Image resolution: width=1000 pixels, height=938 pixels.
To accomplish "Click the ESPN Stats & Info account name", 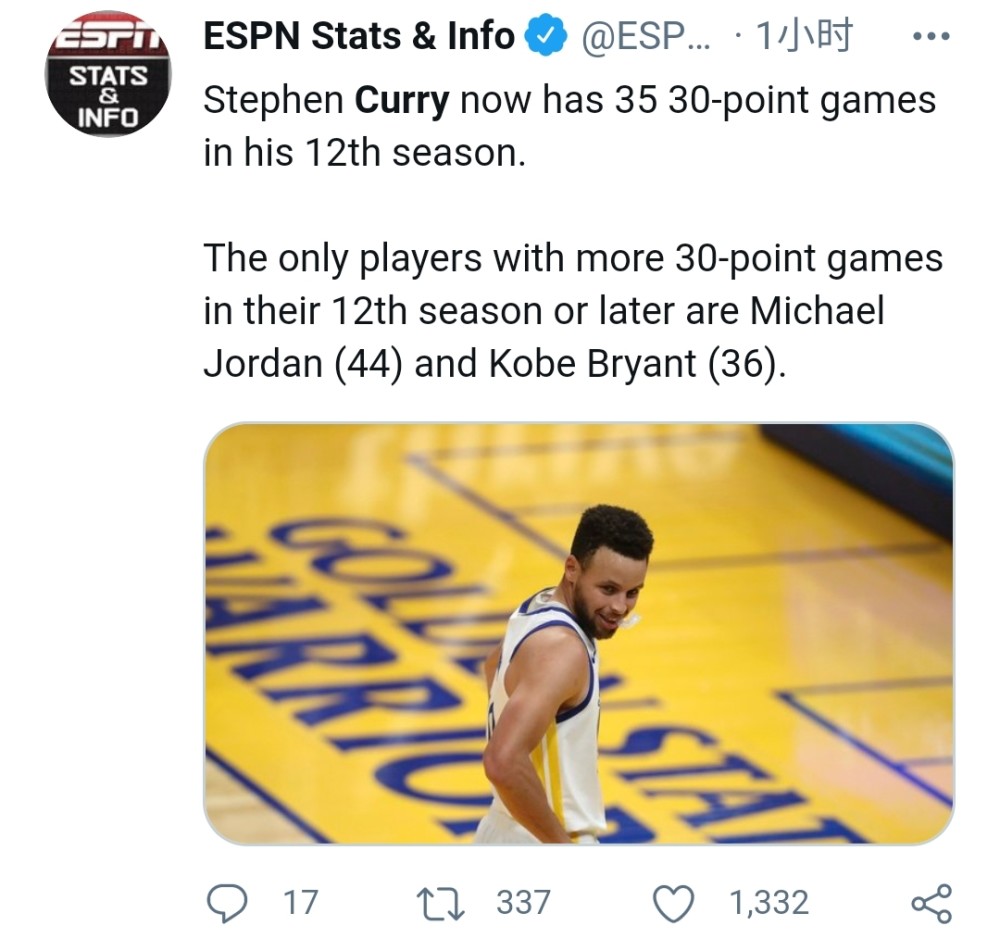I will [358, 38].
